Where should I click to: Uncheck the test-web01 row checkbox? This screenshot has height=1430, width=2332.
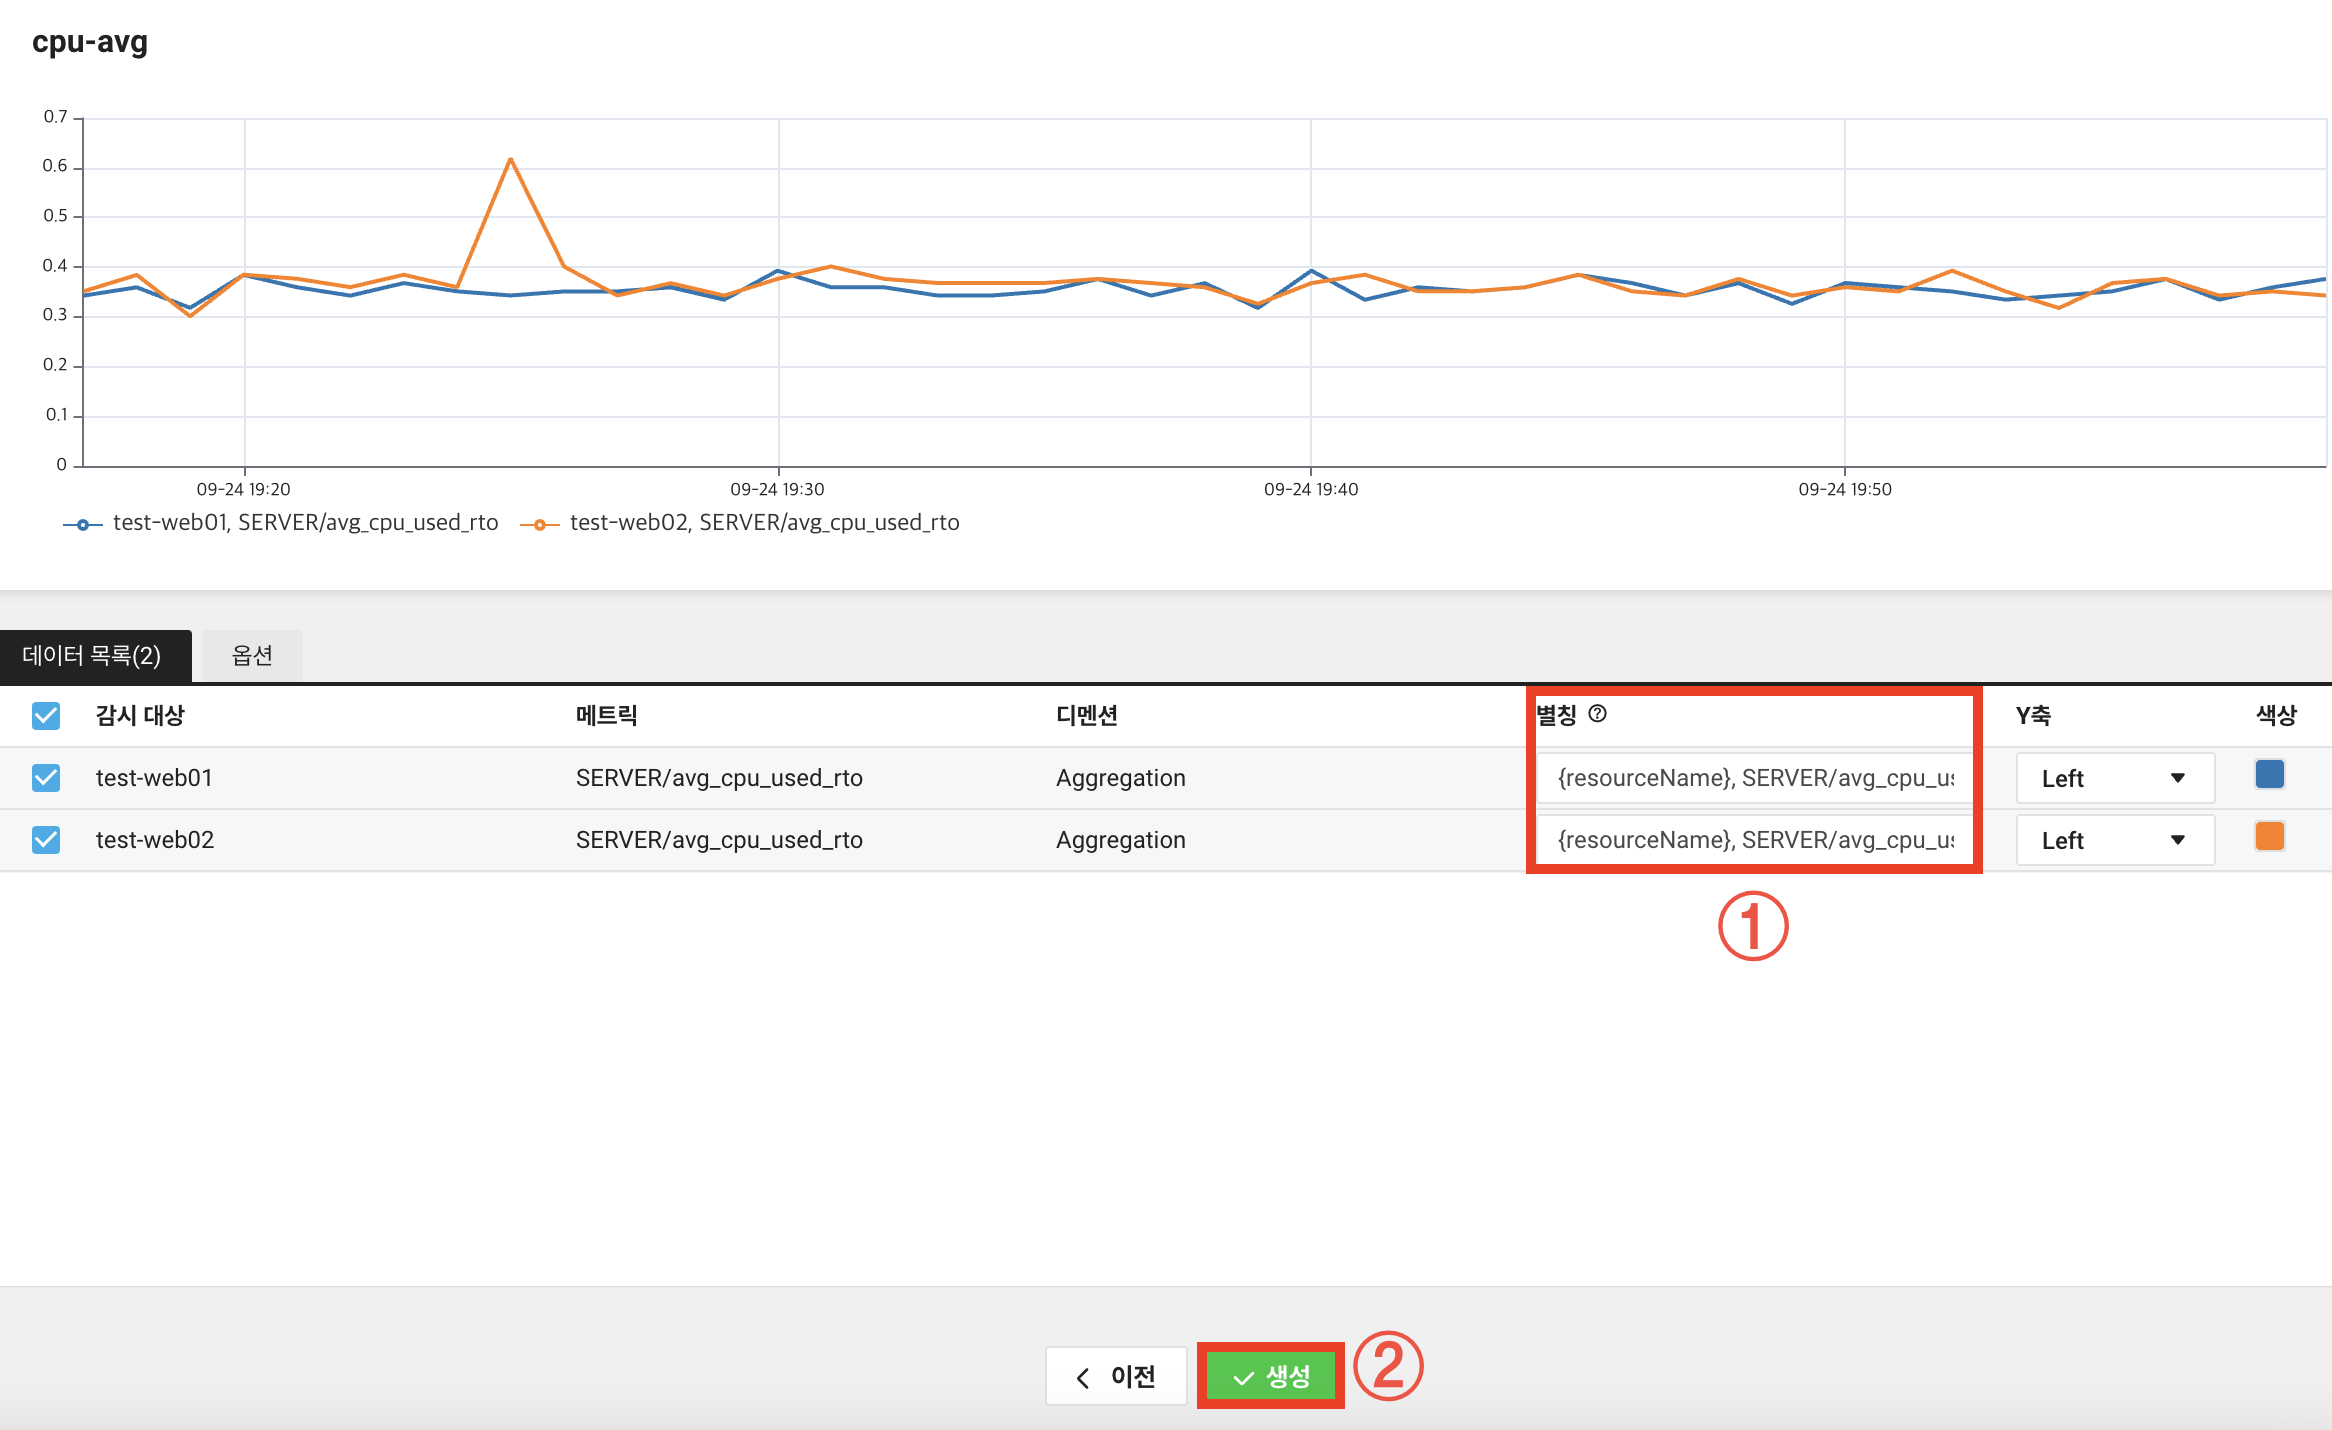point(46,778)
